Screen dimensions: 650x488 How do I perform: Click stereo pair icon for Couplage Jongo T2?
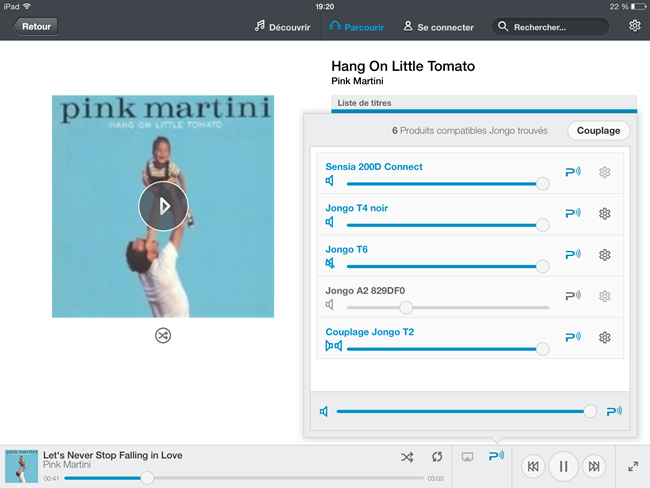[334, 346]
